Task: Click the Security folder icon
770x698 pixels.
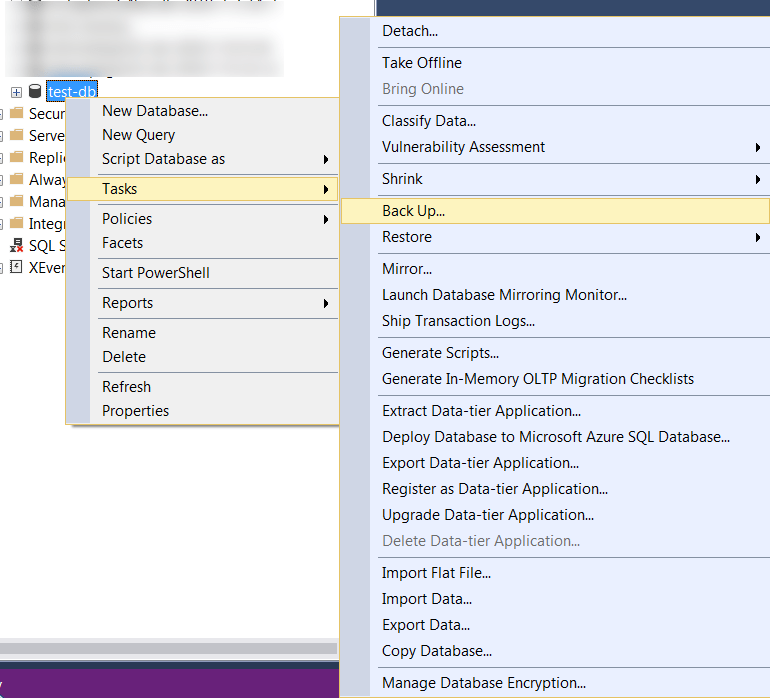Action: click(16, 114)
